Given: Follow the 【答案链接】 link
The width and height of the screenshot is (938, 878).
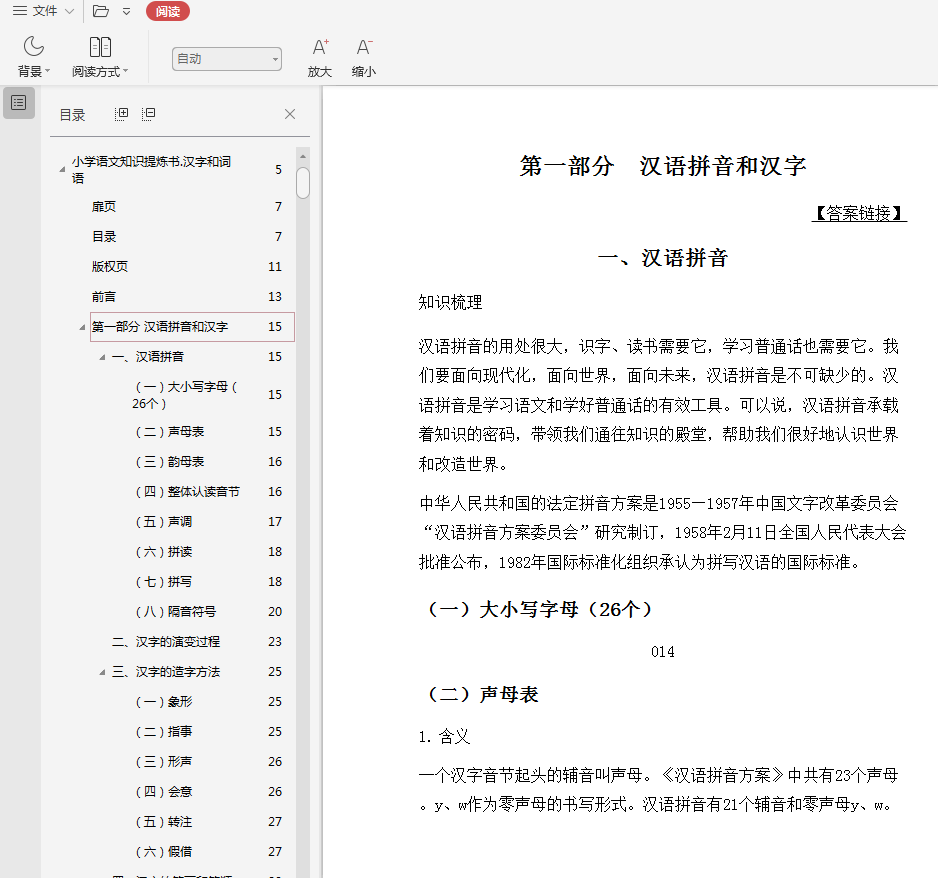Looking at the screenshot, I should click(x=859, y=213).
